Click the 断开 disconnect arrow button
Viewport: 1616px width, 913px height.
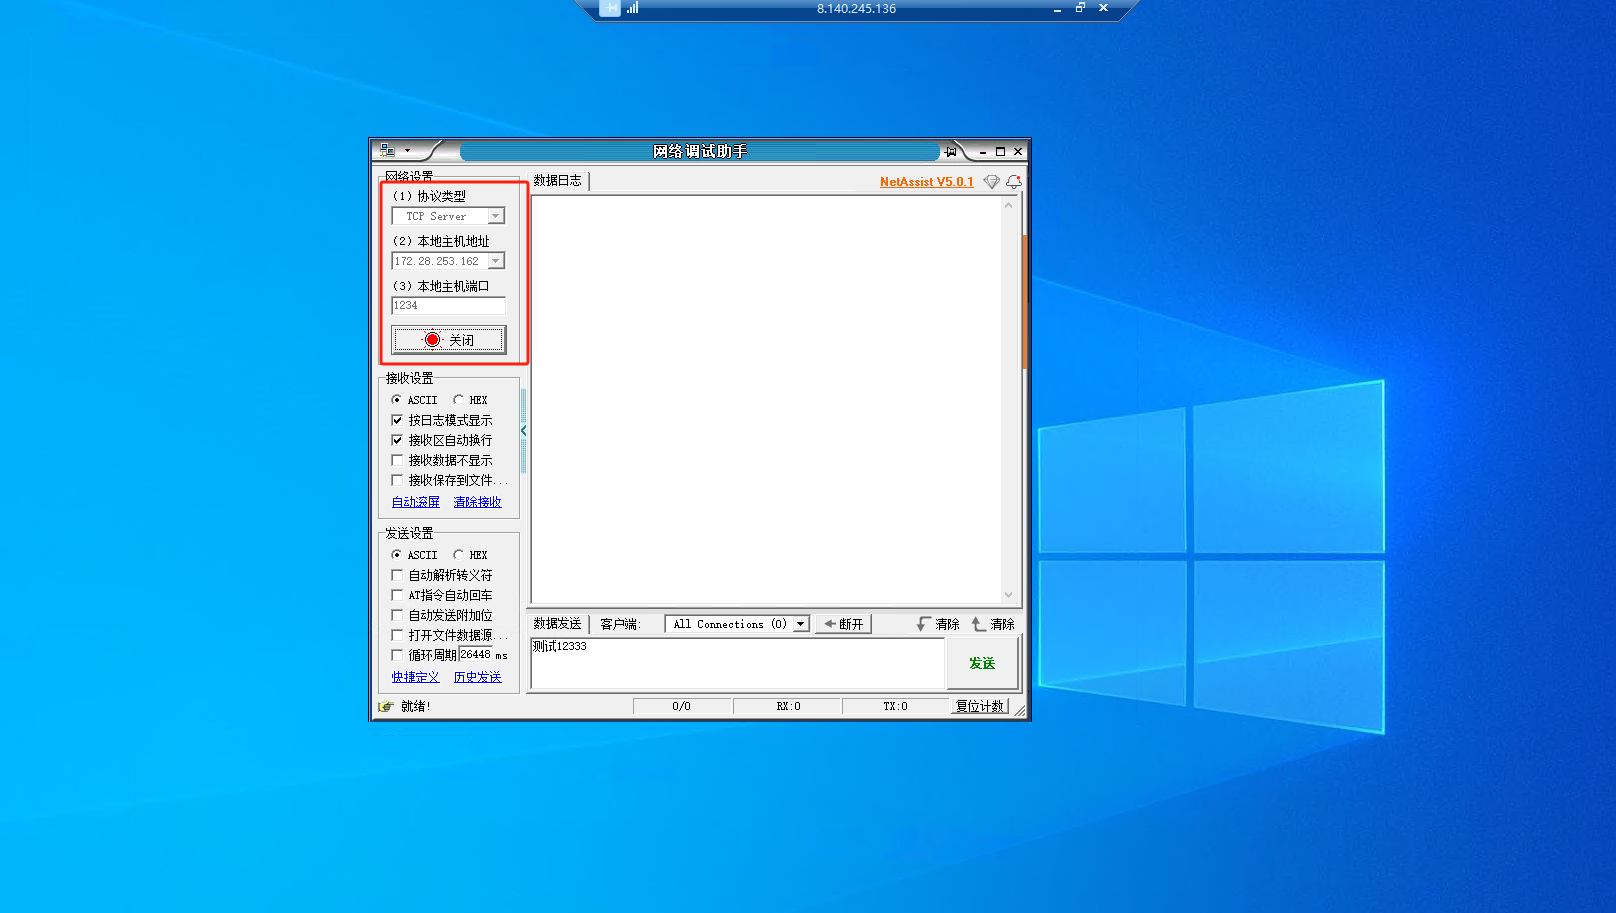843,624
